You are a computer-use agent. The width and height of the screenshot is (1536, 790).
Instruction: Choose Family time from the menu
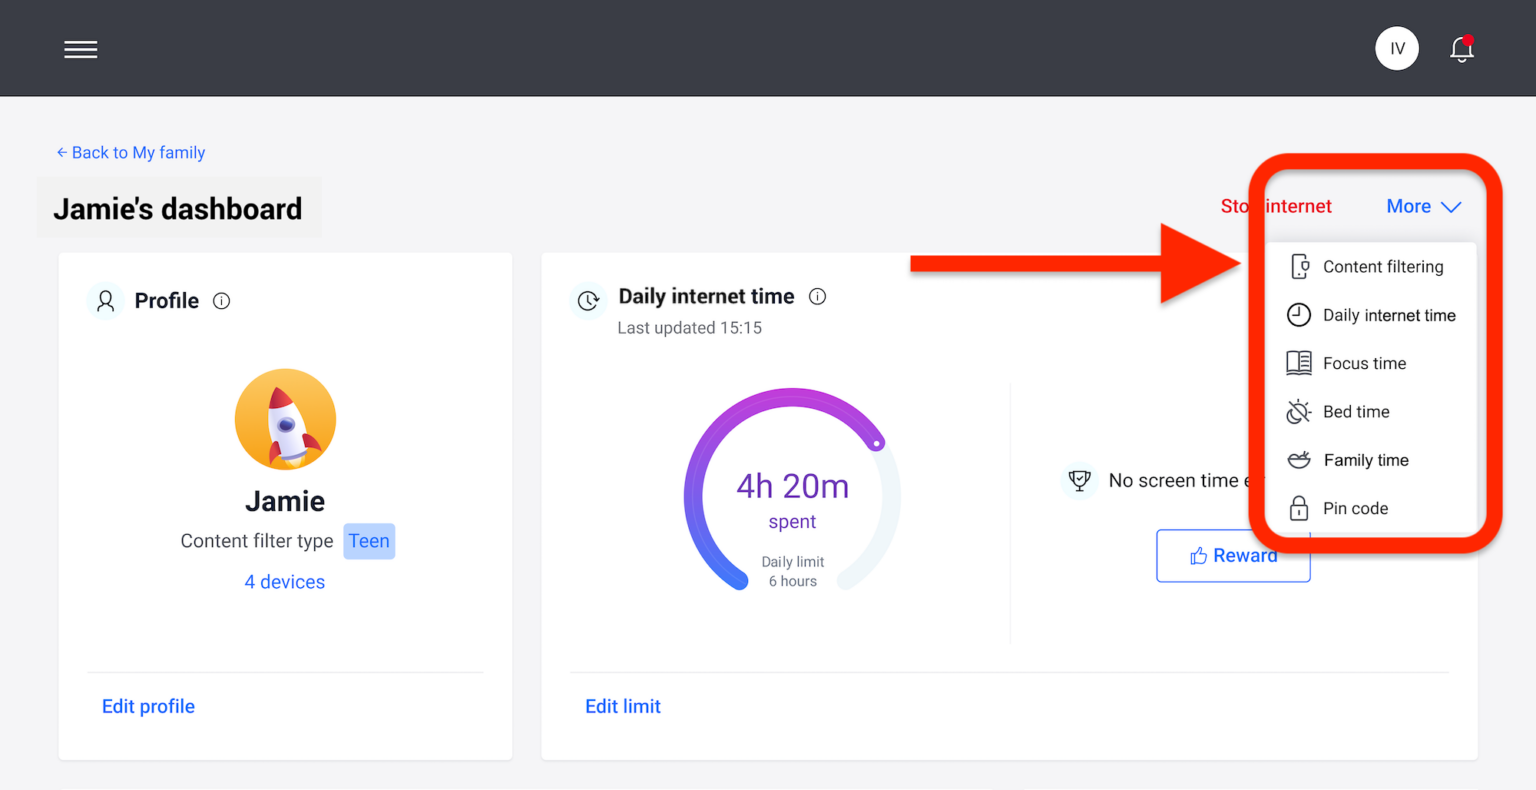pos(1365,460)
